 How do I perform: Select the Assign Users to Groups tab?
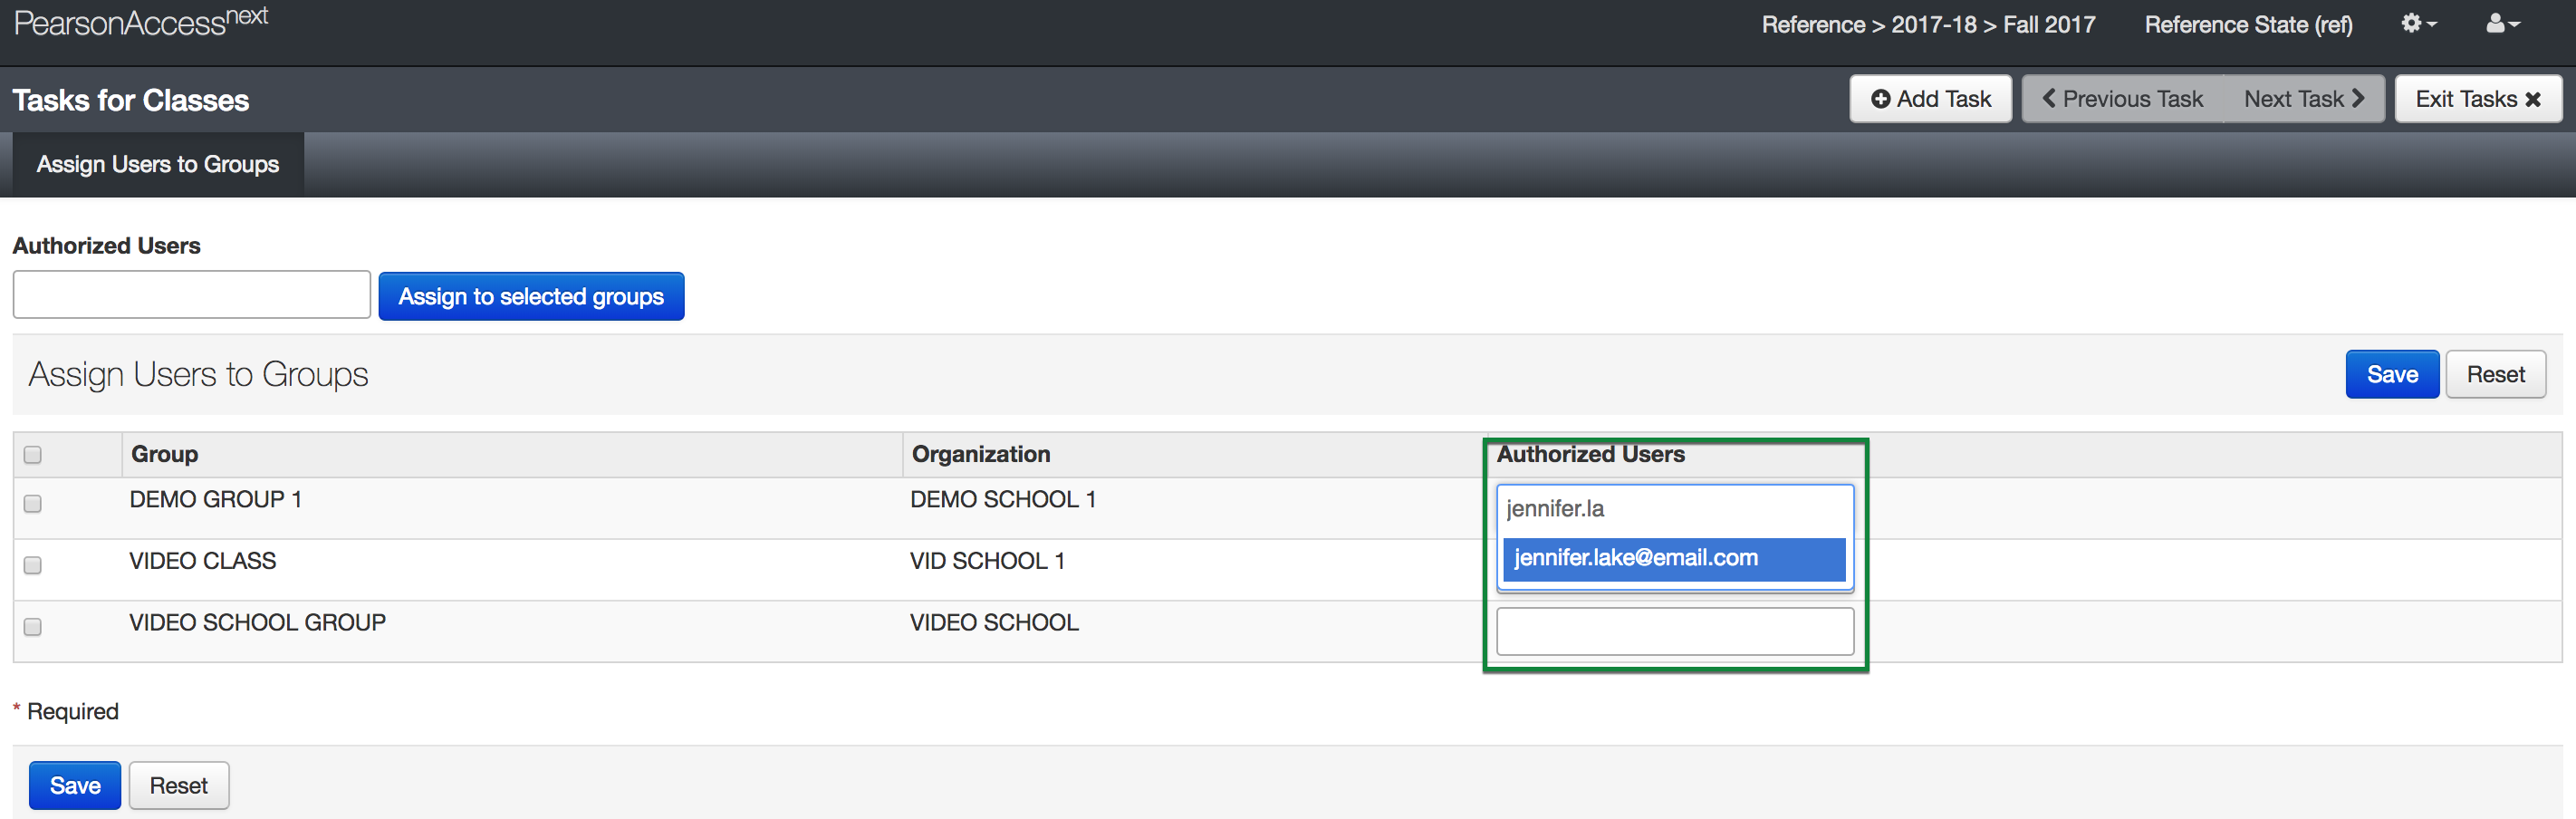[x=158, y=164]
